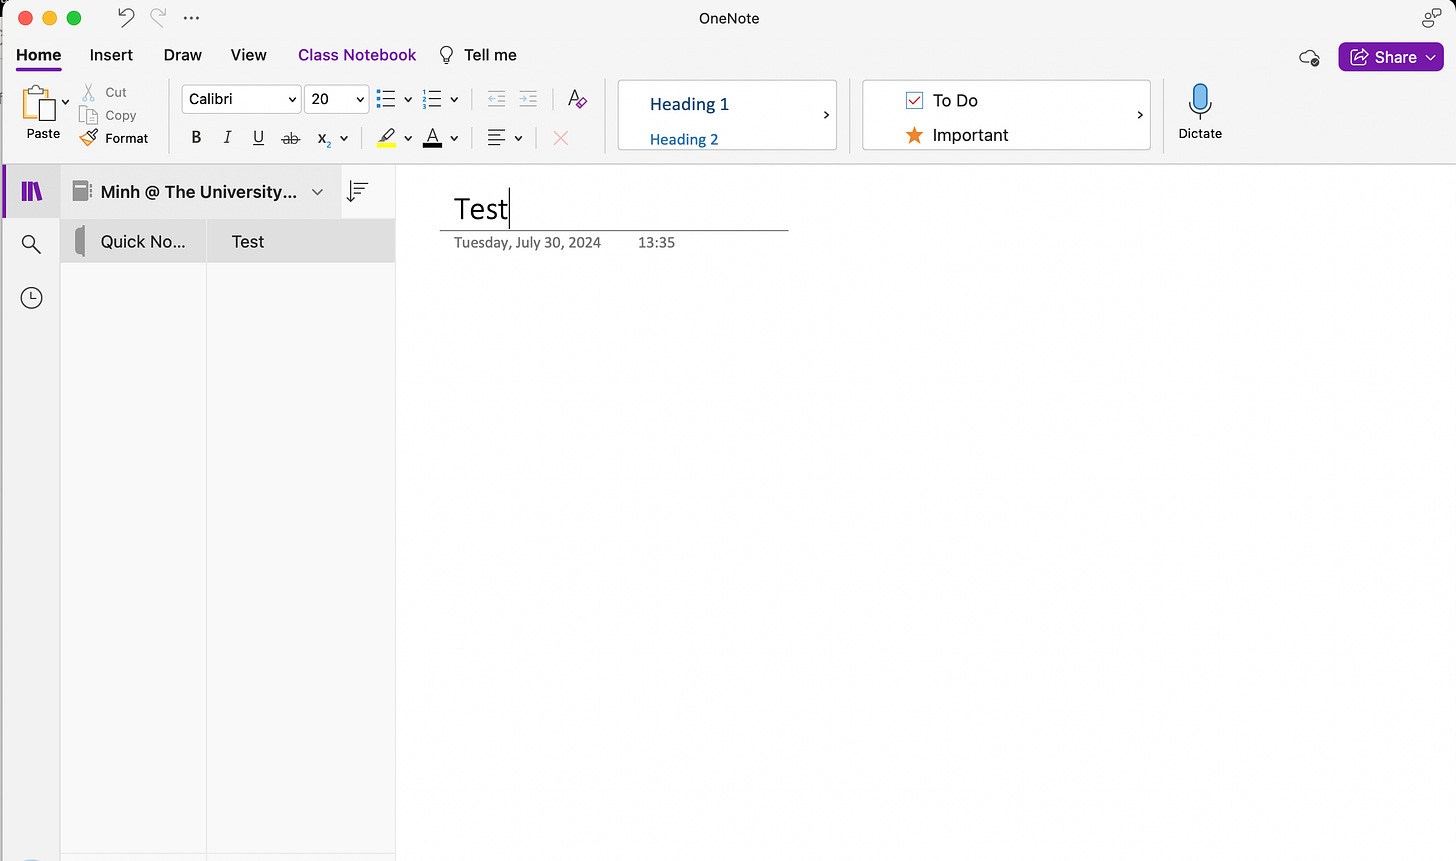This screenshot has height=861, width=1456.
Task: Click the Redo arrow in title bar
Action: (x=158, y=17)
